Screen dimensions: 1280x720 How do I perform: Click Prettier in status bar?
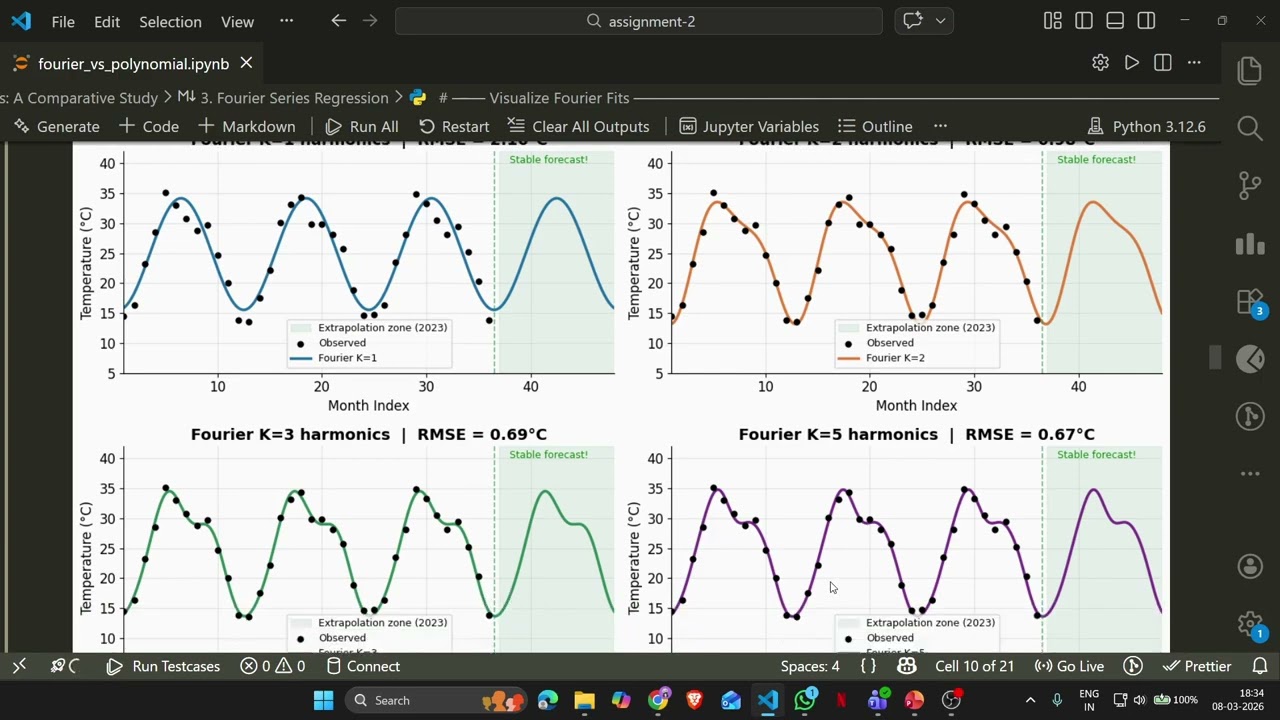(x=1198, y=666)
